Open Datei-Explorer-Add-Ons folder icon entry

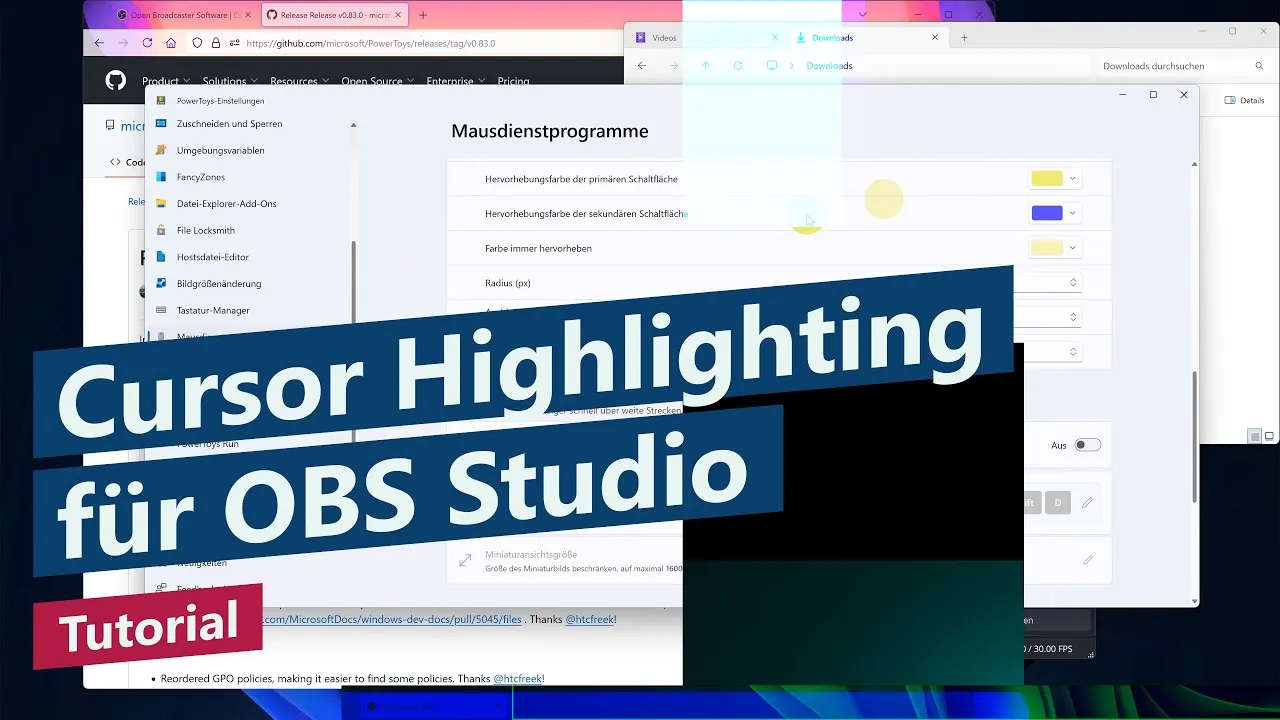coord(161,204)
